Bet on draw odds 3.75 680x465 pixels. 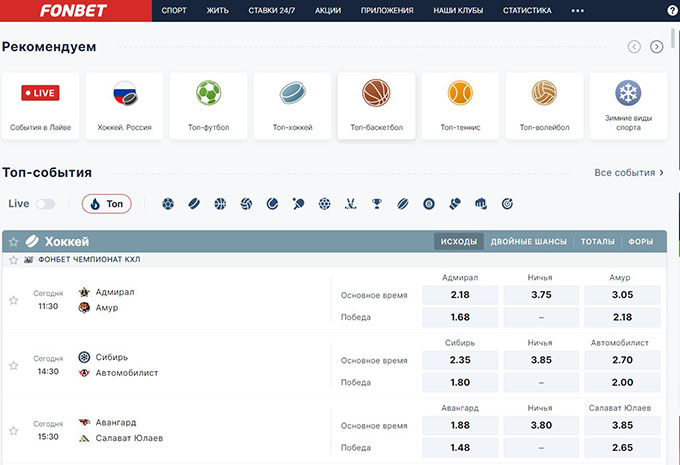click(541, 295)
